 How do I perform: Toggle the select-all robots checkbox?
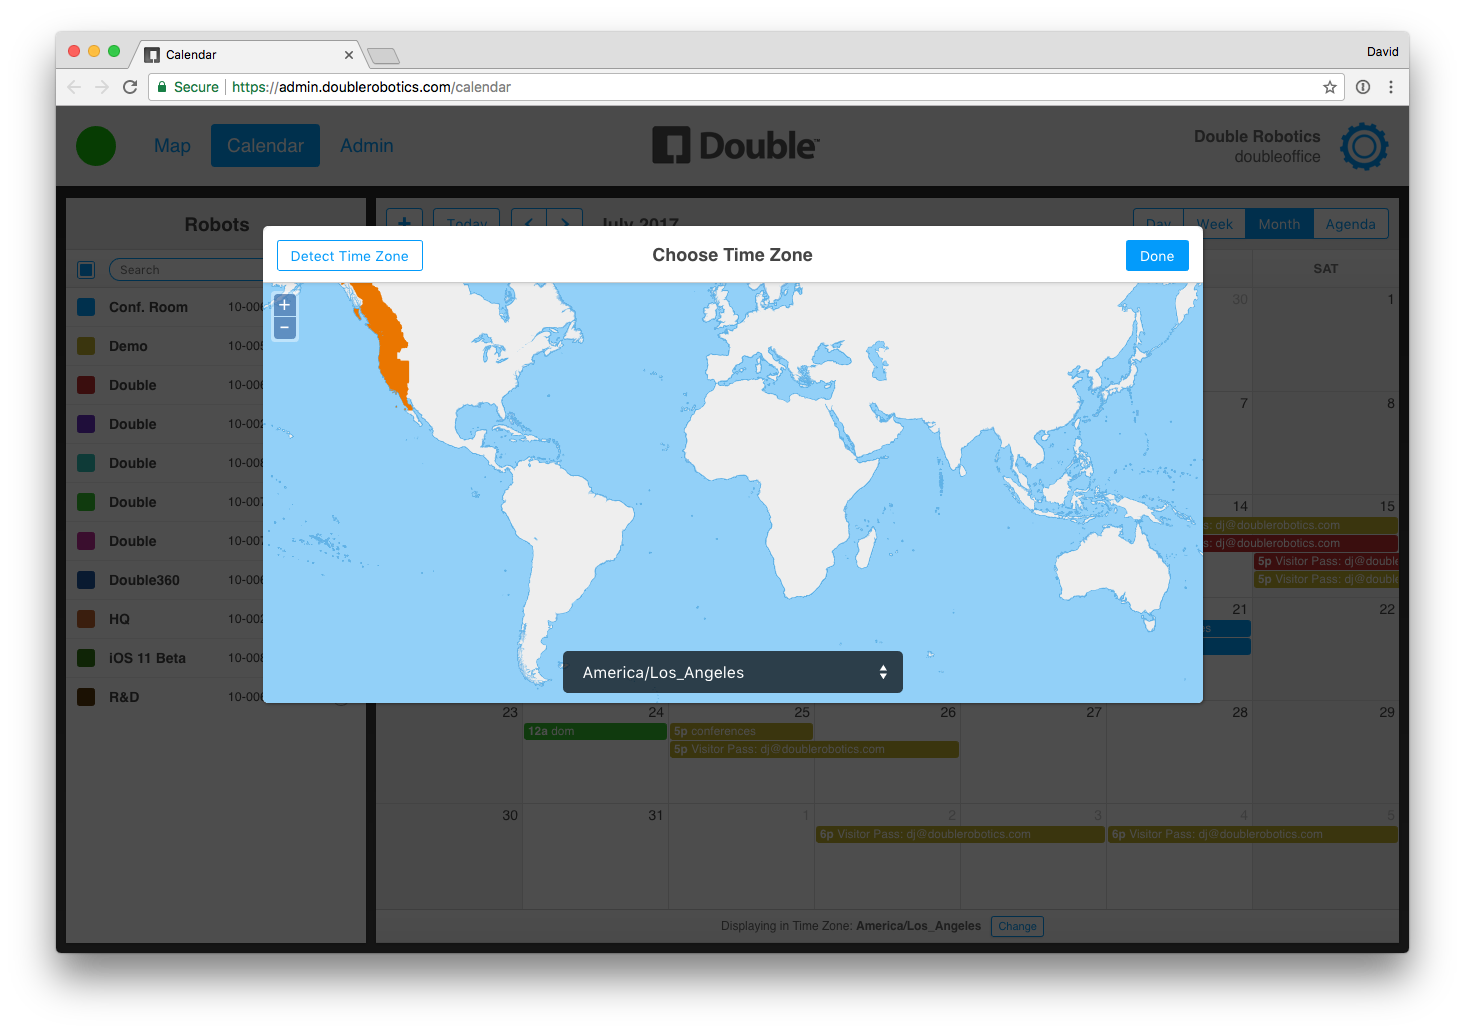pyautogui.click(x=86, y=270)
